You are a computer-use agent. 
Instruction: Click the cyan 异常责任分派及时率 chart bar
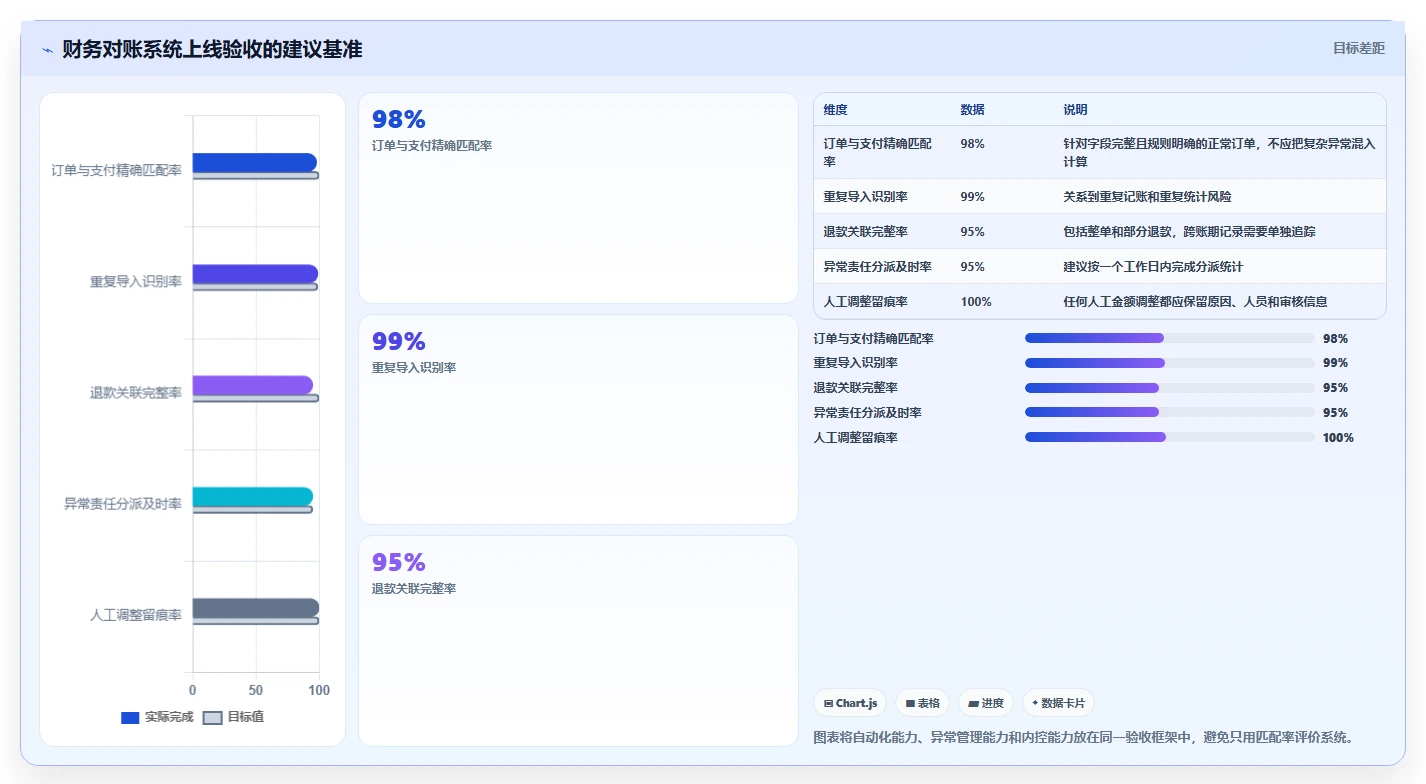(x=253, y=497)
